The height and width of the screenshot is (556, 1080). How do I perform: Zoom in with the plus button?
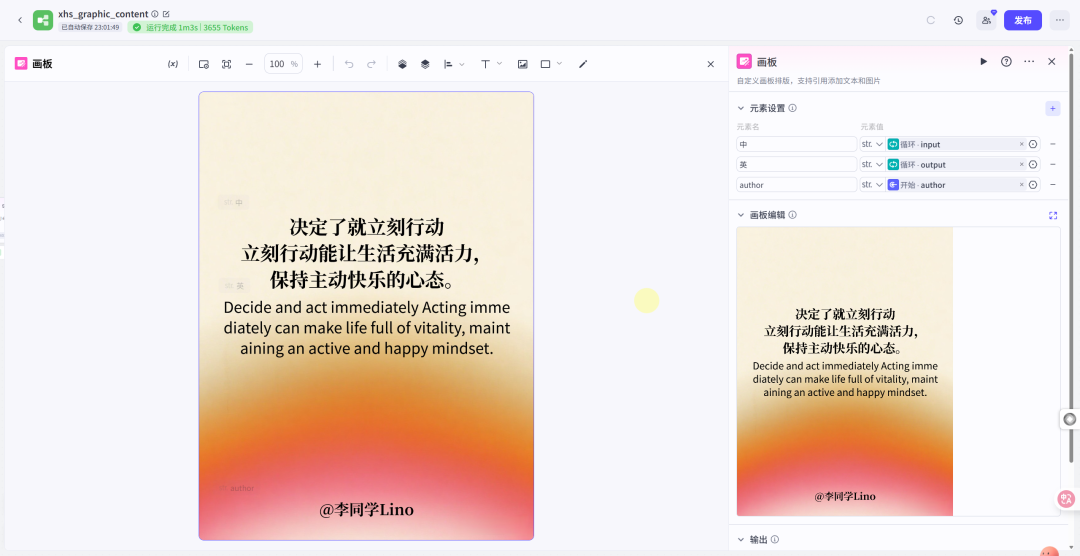(x=318, y=64)
